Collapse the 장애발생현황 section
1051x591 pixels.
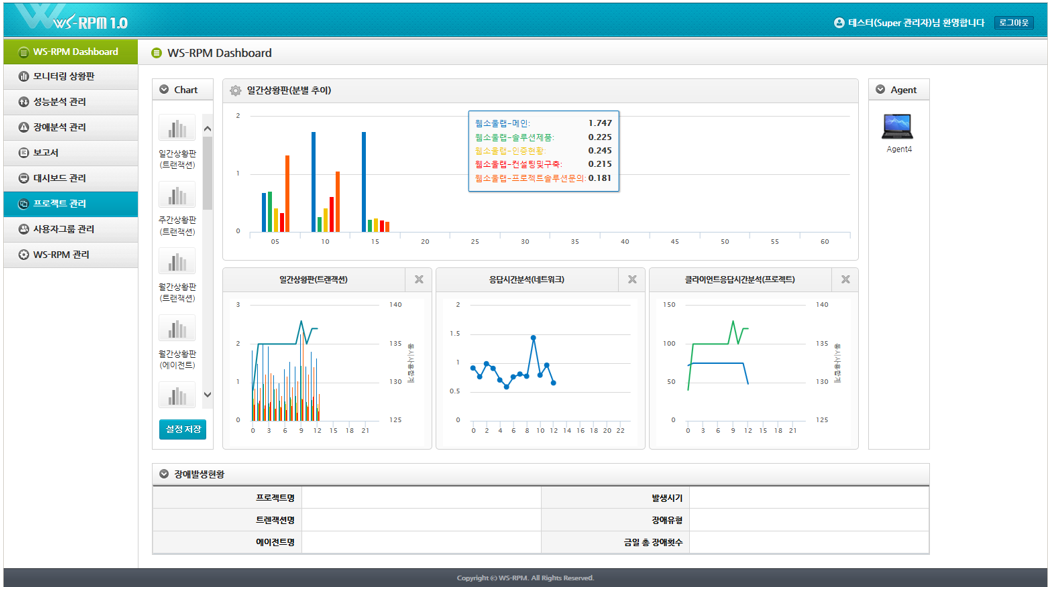point(164,474)
